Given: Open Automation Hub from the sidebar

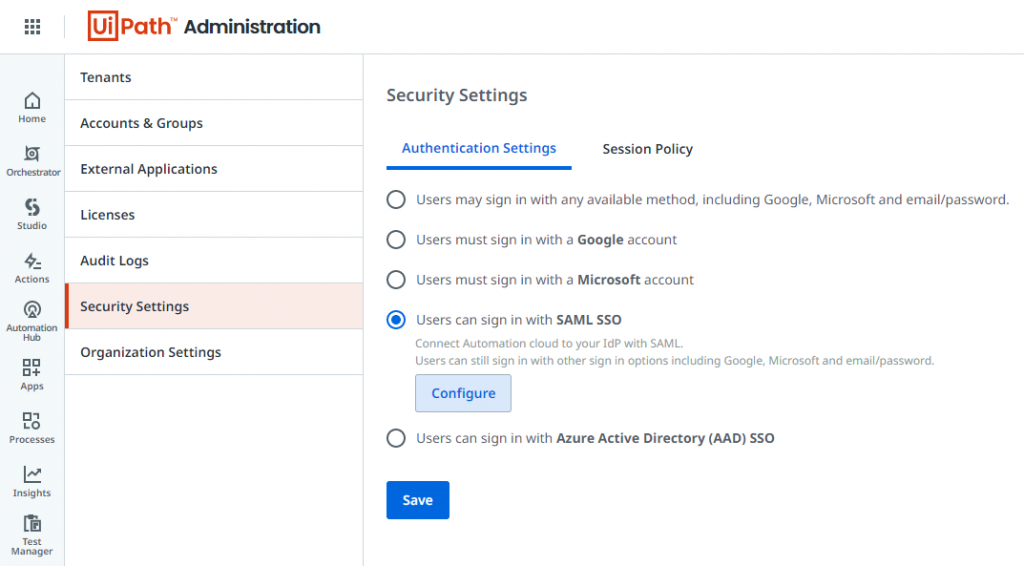Looking at the screenshot, I should (32, 321).
